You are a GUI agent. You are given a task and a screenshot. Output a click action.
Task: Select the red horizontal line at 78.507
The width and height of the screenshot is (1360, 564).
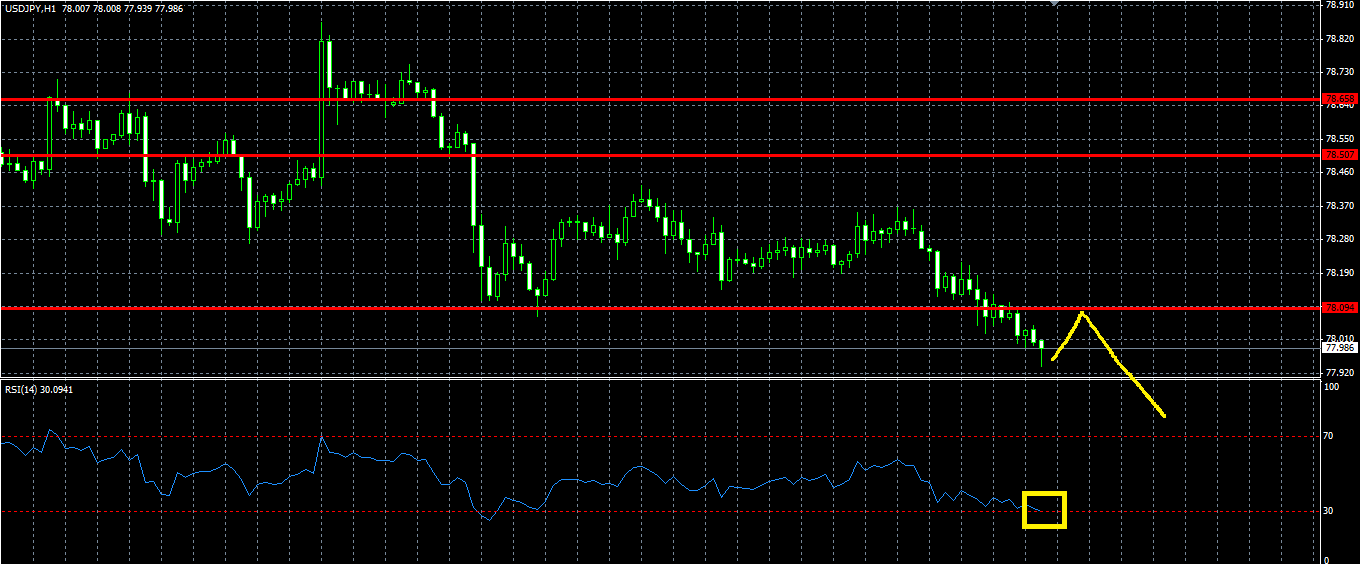(660, 155)
